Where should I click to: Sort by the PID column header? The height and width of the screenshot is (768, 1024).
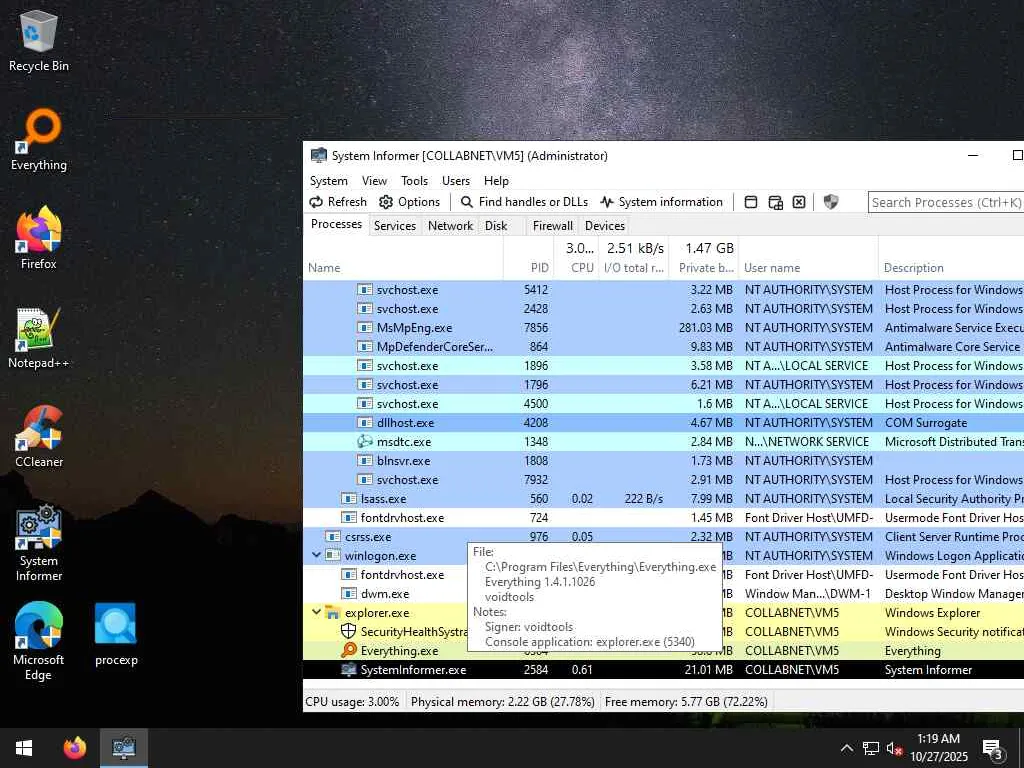[528, 258]
